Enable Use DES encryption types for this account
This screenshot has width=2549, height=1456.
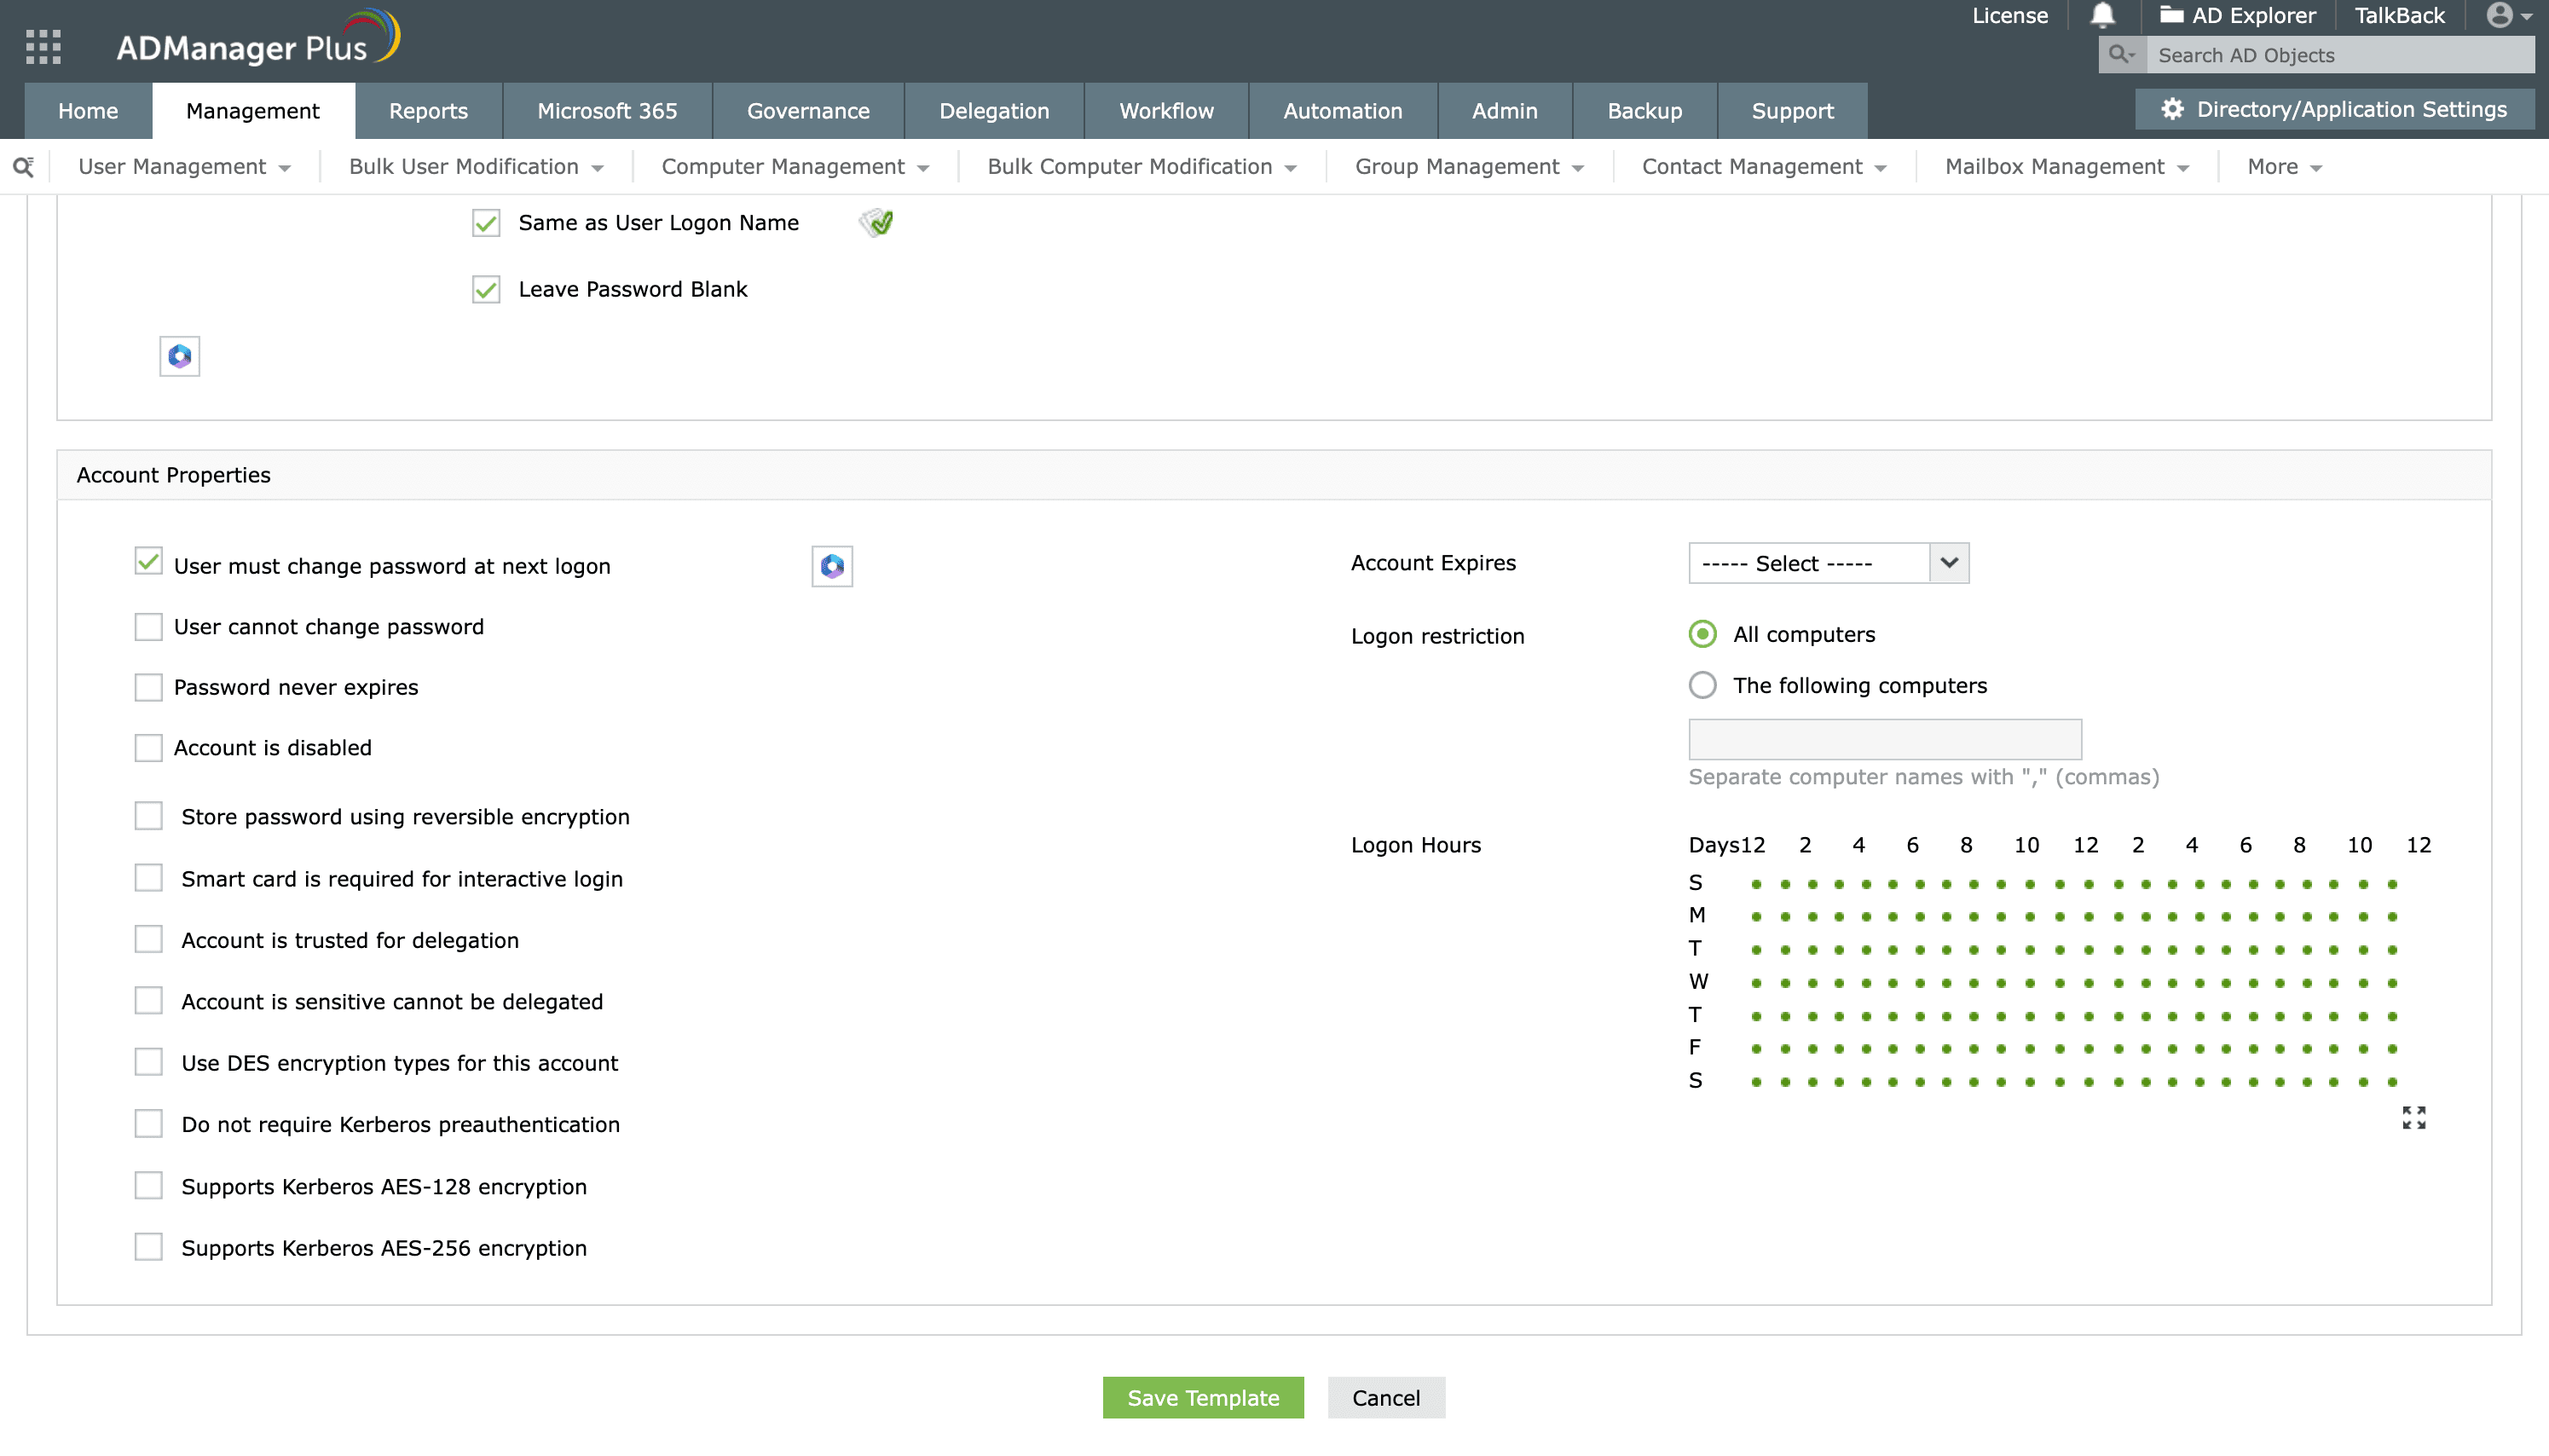[x=148, y=1062]
